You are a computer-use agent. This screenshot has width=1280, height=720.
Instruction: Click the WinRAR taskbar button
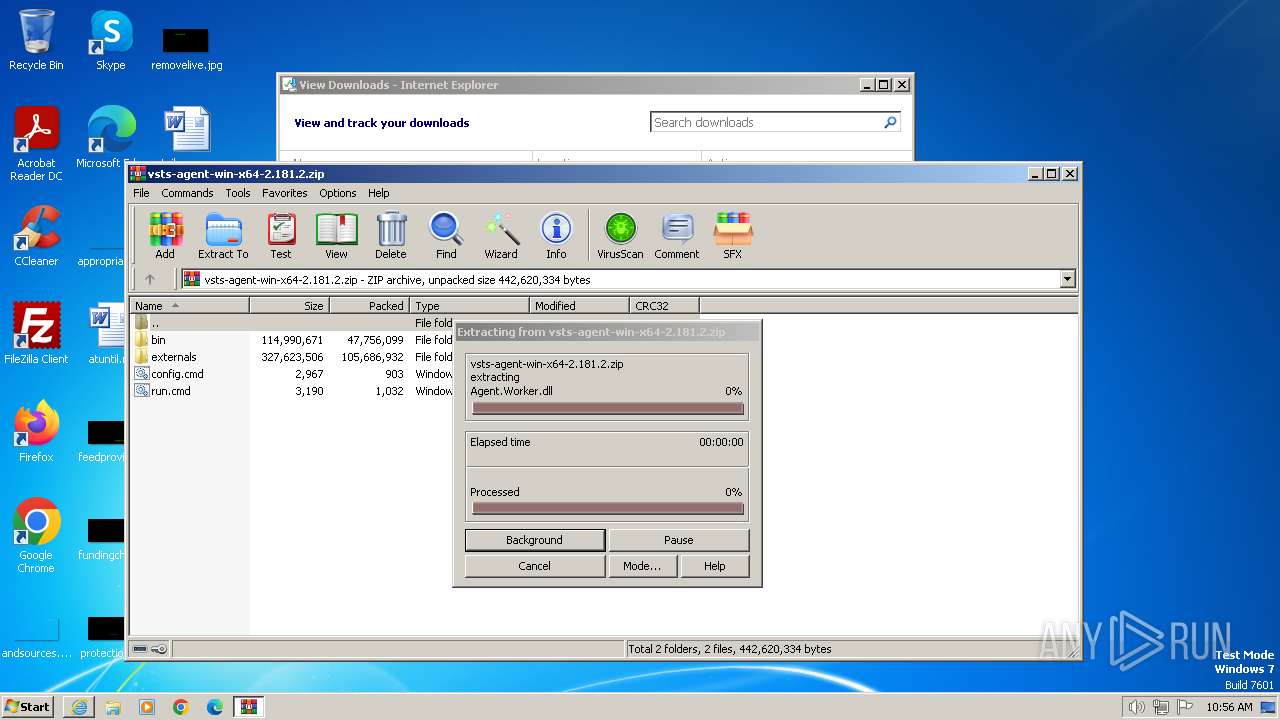coord(248,707)
